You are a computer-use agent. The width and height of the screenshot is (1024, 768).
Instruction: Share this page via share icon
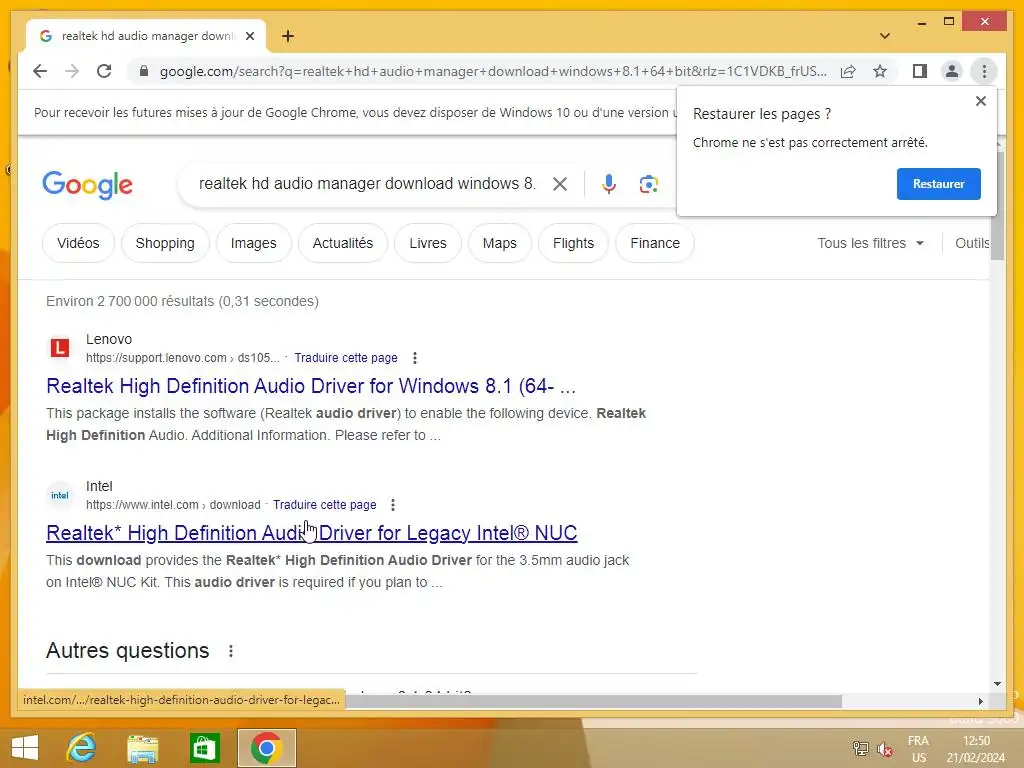pyautogui.click(x=848, y=71)
